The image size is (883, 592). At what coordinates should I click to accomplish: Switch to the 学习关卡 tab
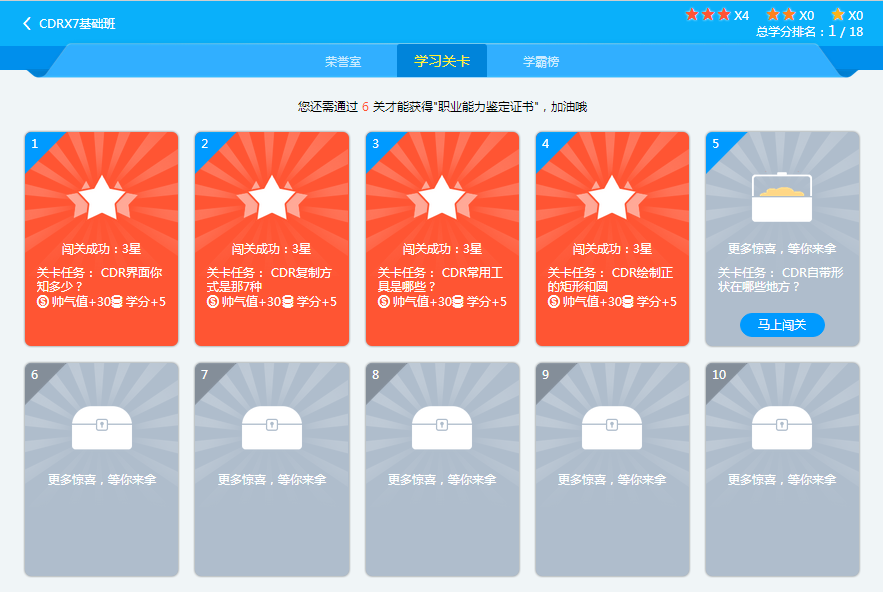442,61
